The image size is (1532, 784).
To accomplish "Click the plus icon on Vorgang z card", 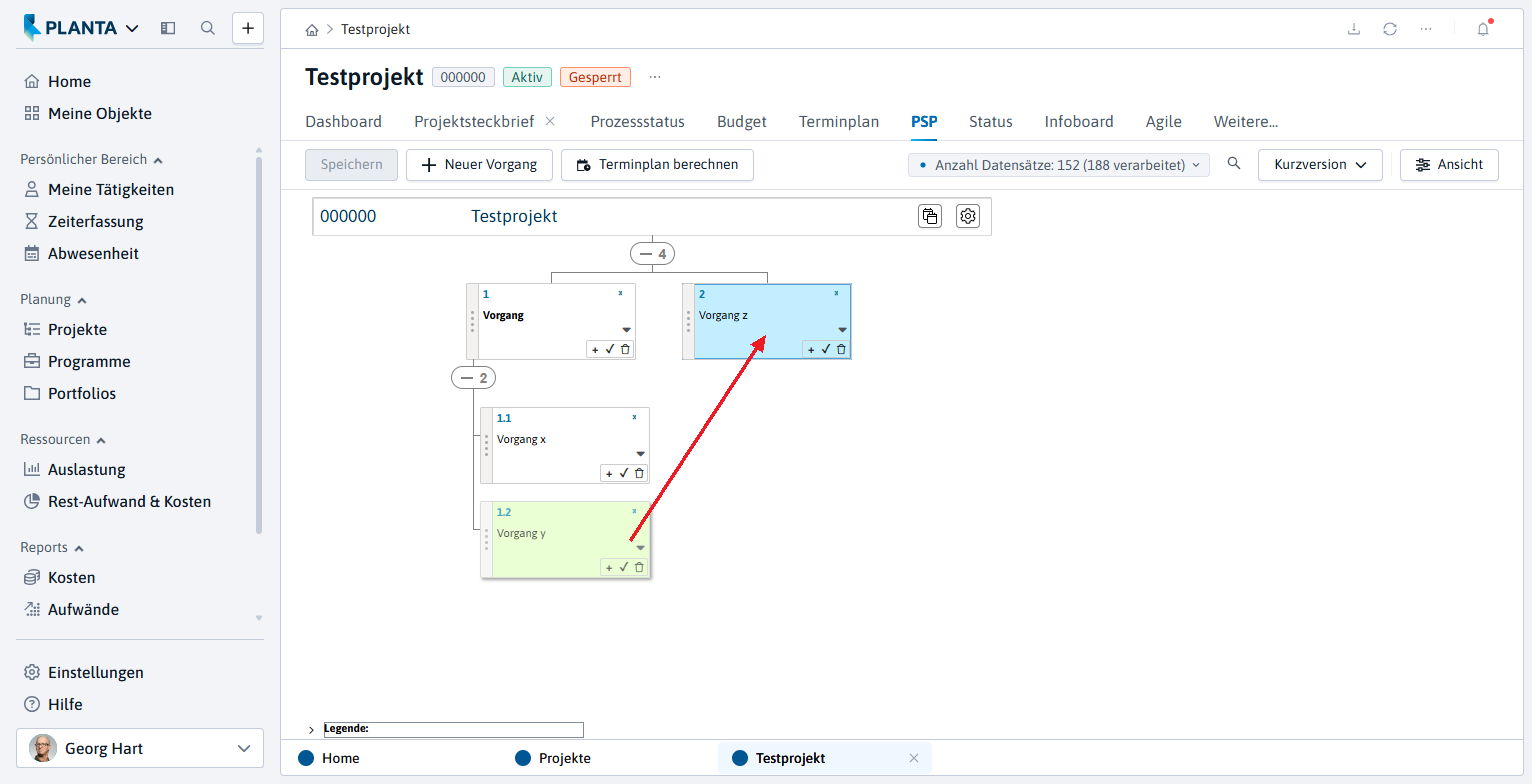I will 811,349.
